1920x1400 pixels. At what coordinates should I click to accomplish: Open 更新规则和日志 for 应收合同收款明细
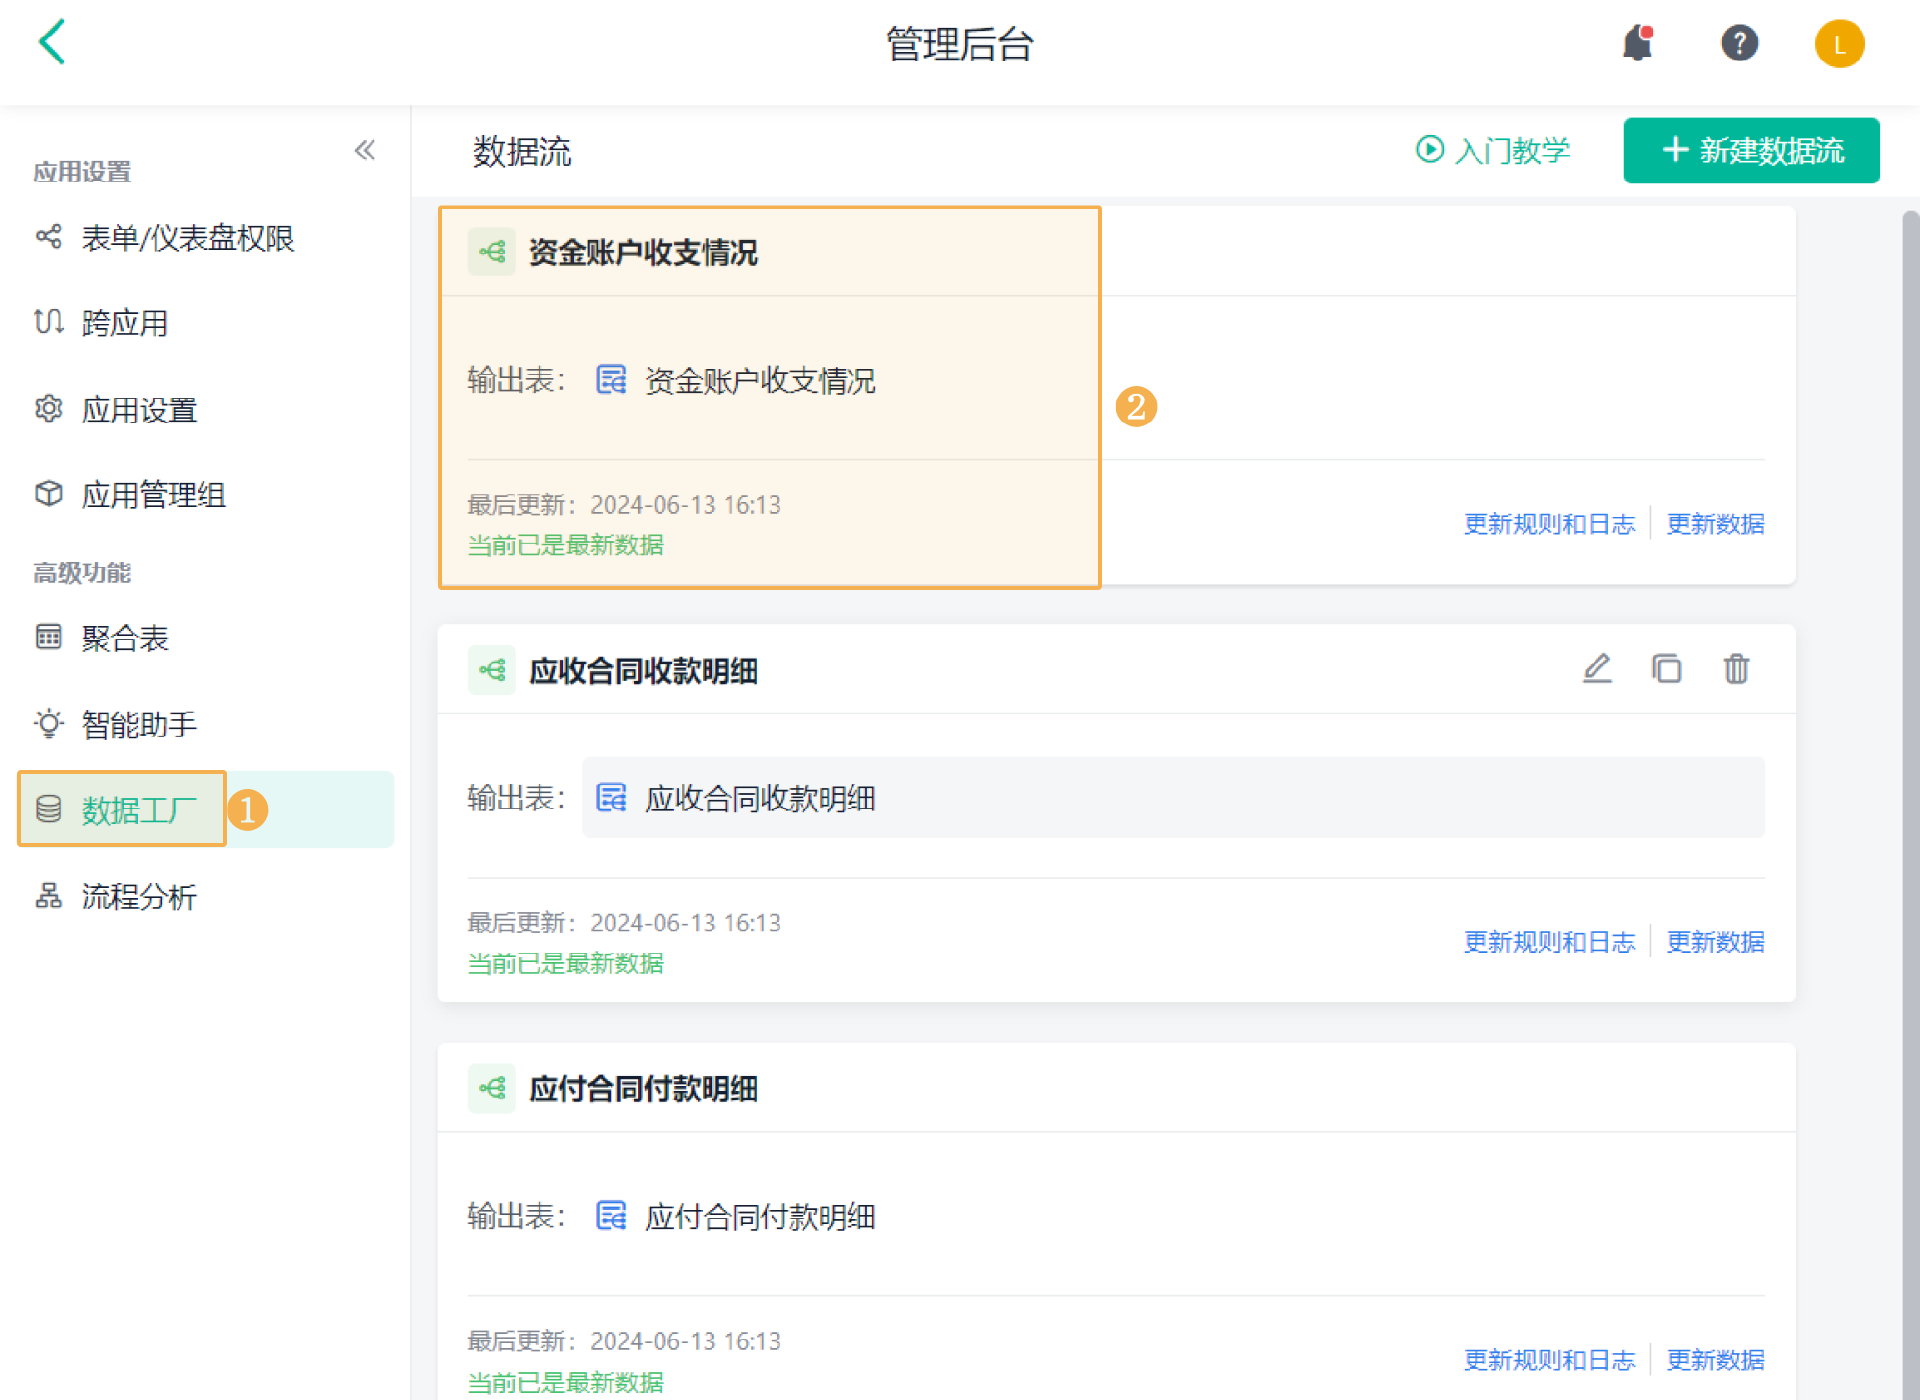[x=1549, y=942]
